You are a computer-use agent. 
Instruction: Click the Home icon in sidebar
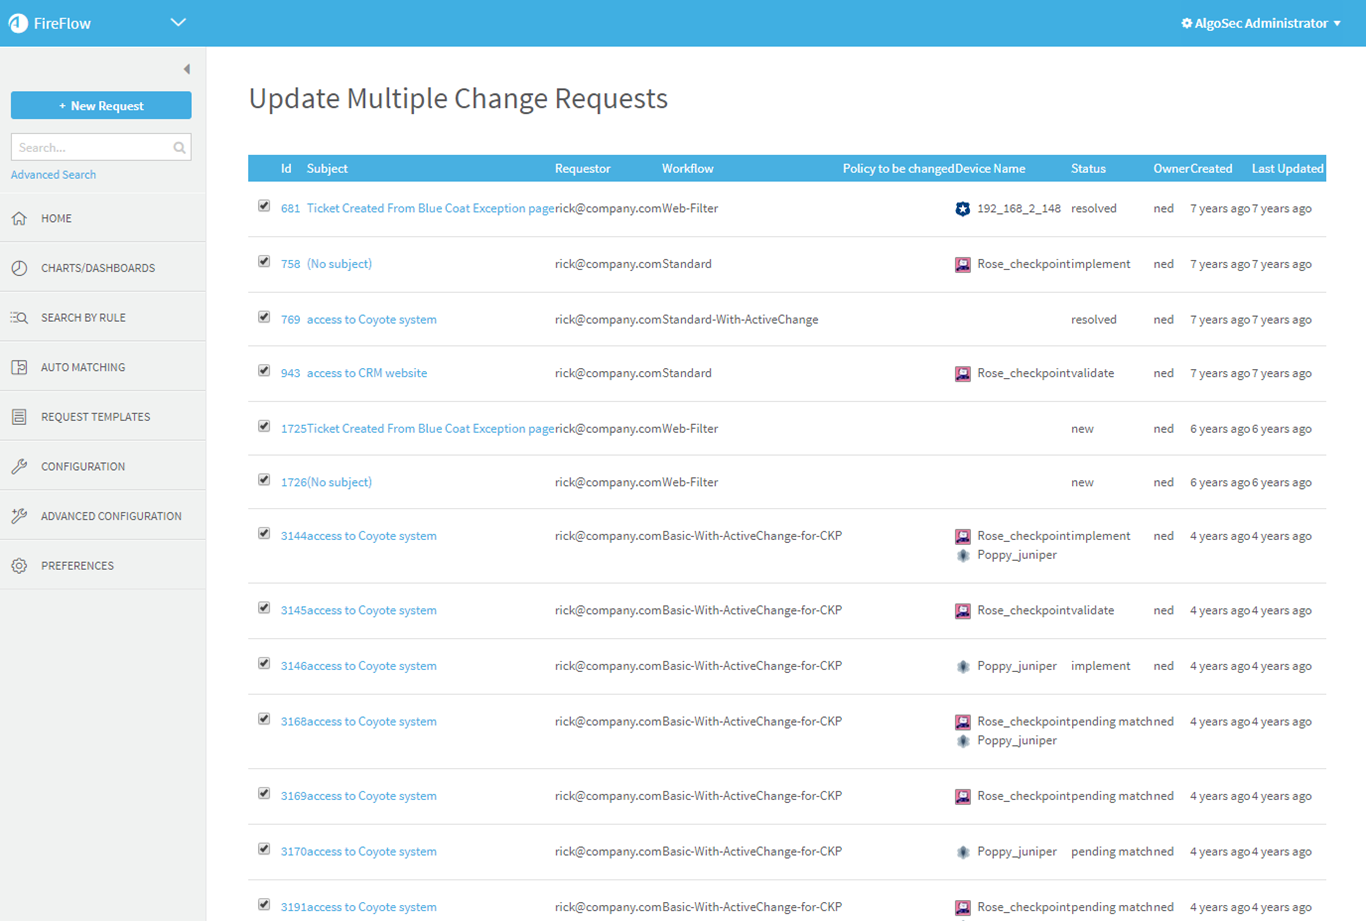click(x=19, y=218)
